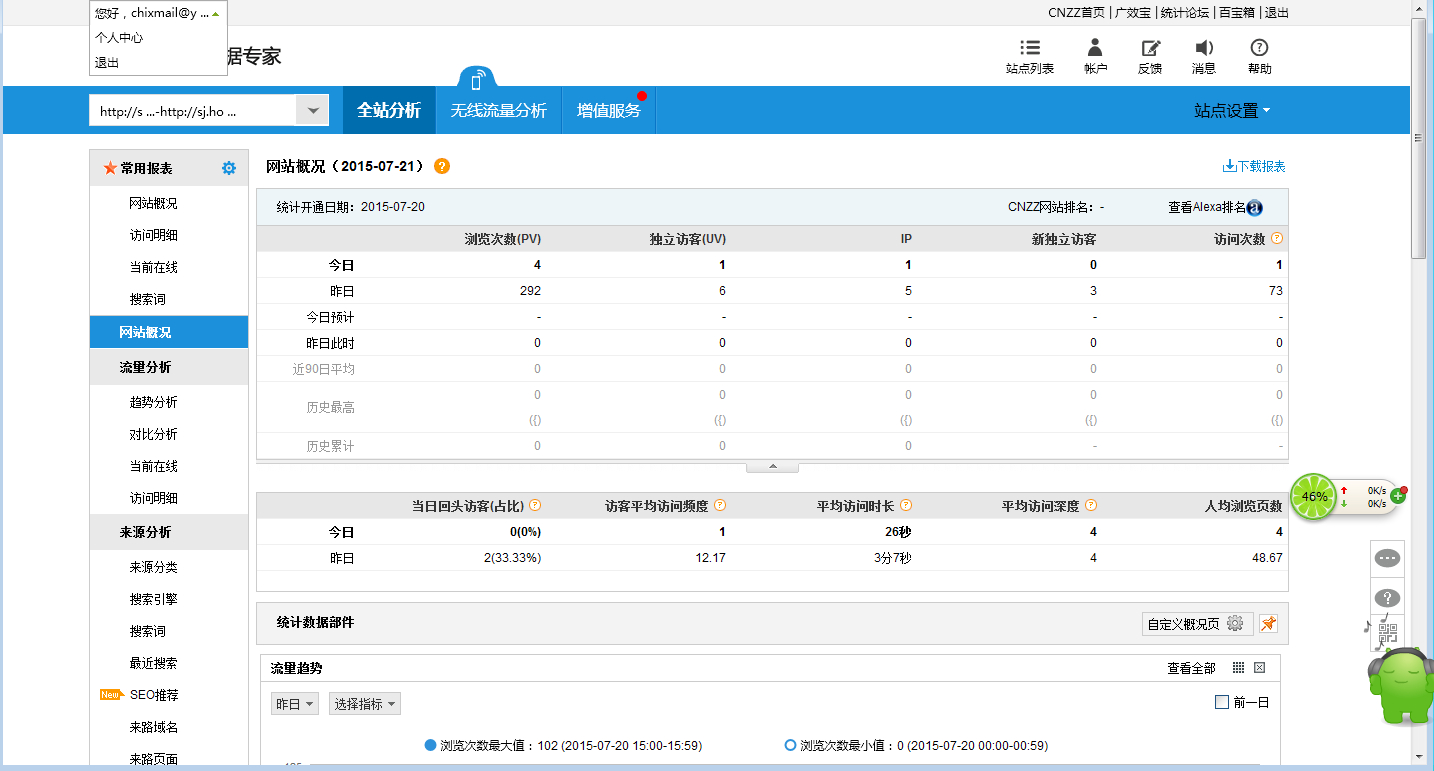Open the site URL selector dropdown arrow
This screenshot has height=771, width=1434.
coord(313,111)
